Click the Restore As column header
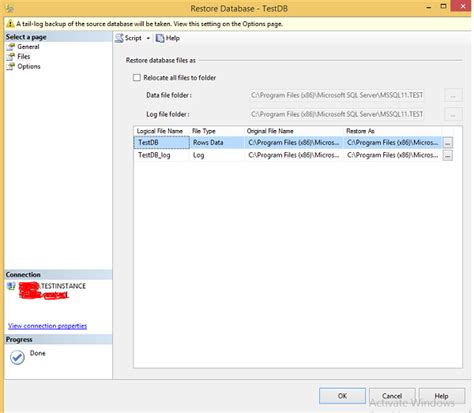 click(x=393, y=131)
